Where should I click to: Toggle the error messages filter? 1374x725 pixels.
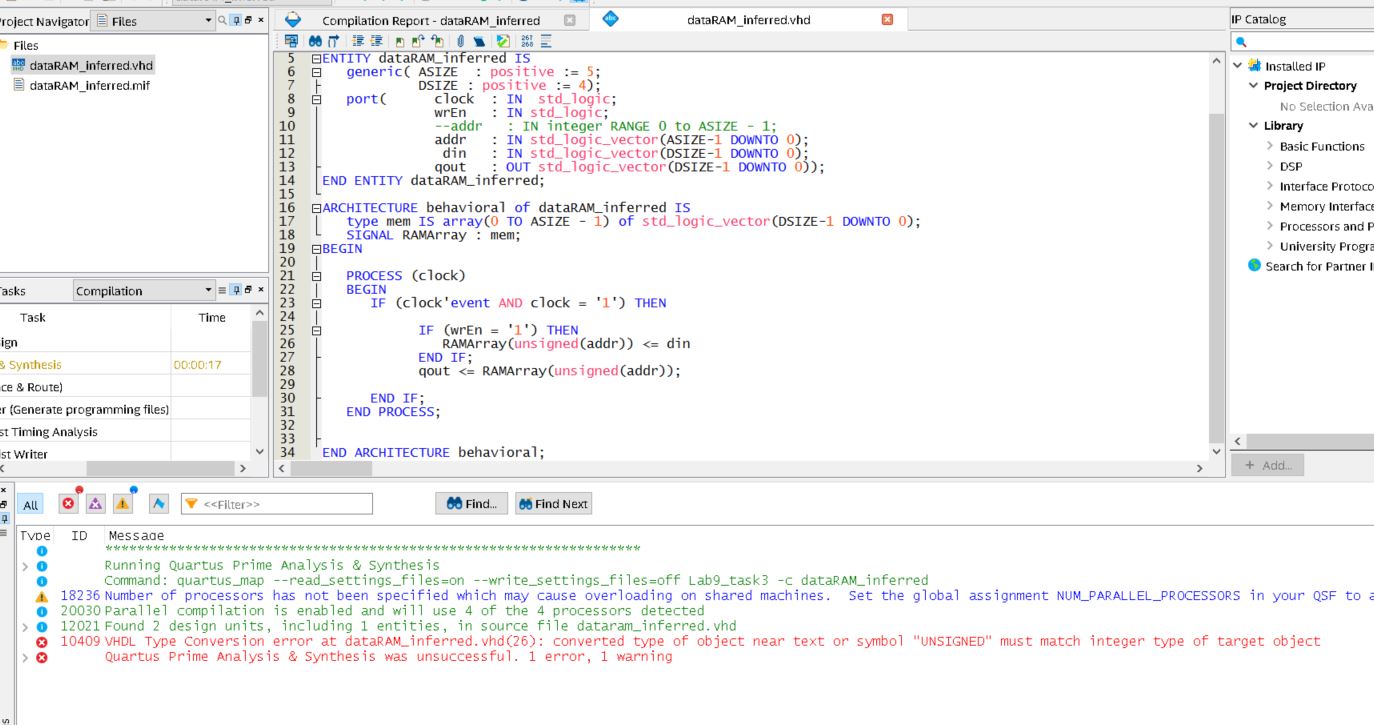pyautogui.click(x=68, y=503)
